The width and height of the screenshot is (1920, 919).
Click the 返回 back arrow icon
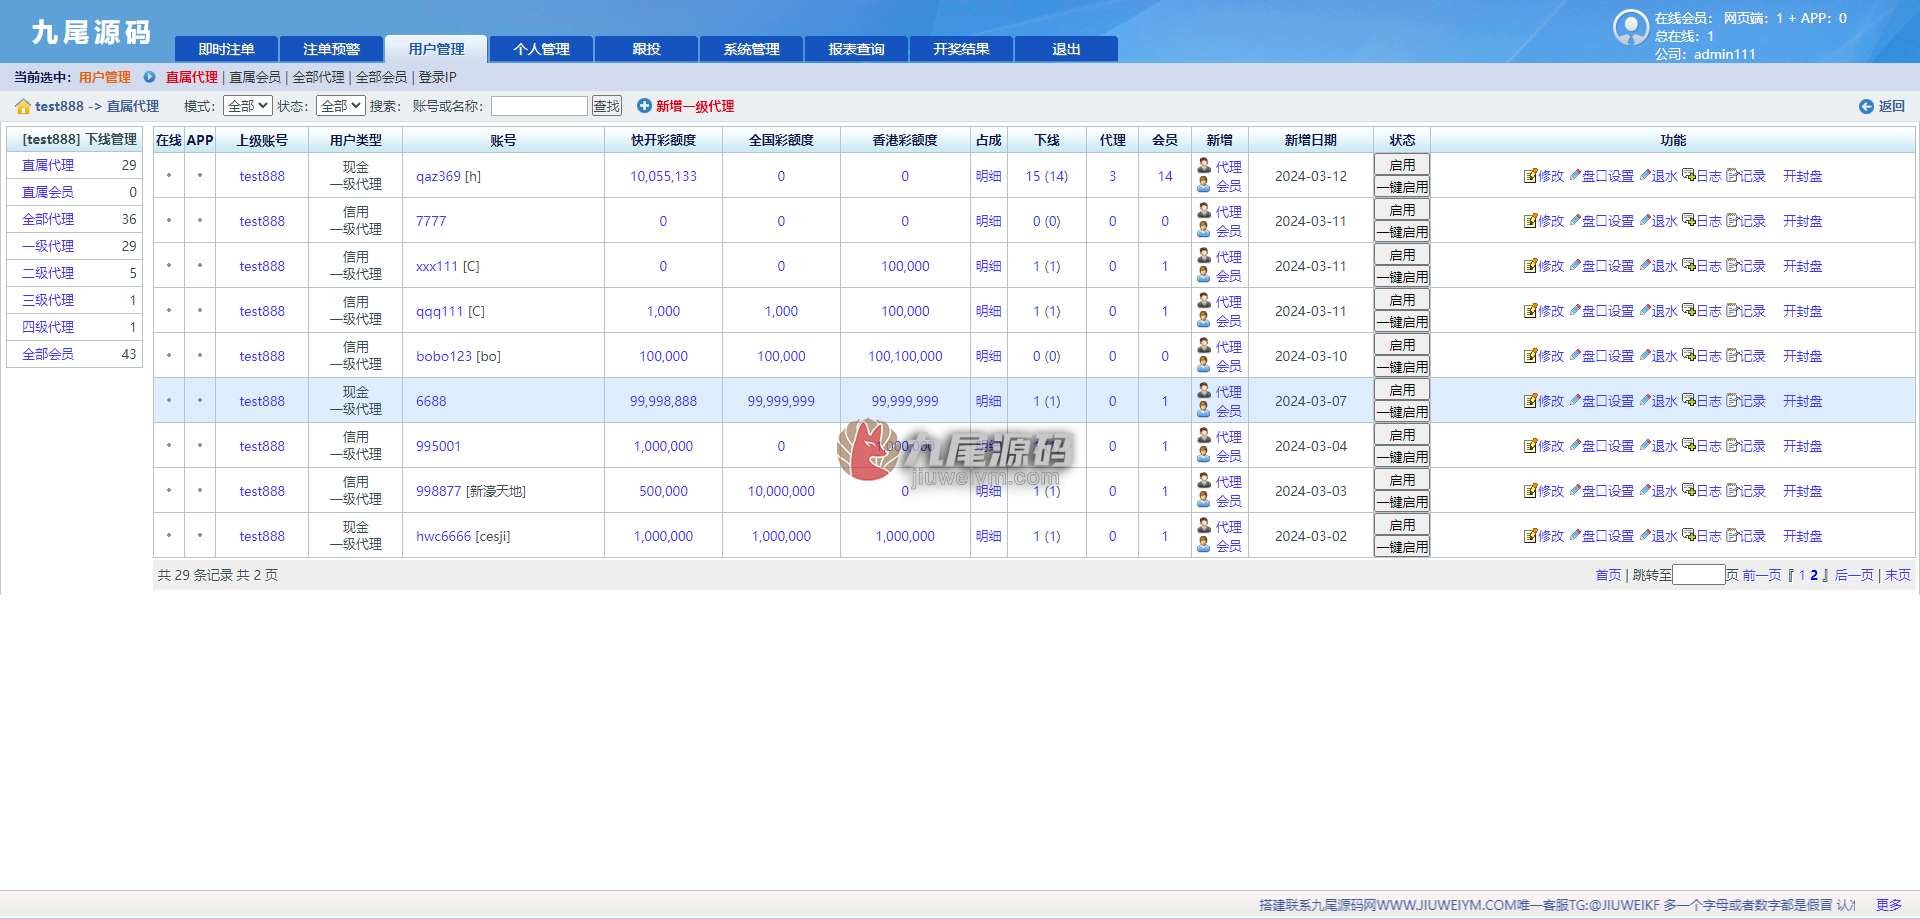pyautogui.click(x=1866, y=106)
